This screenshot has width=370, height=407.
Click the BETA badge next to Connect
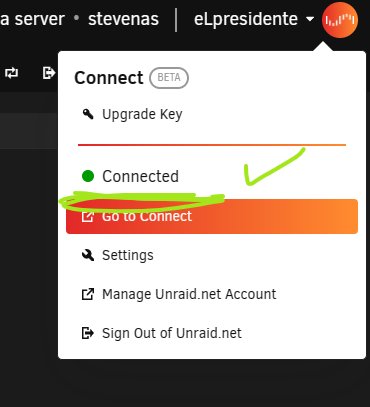click(x=169, y=78)
